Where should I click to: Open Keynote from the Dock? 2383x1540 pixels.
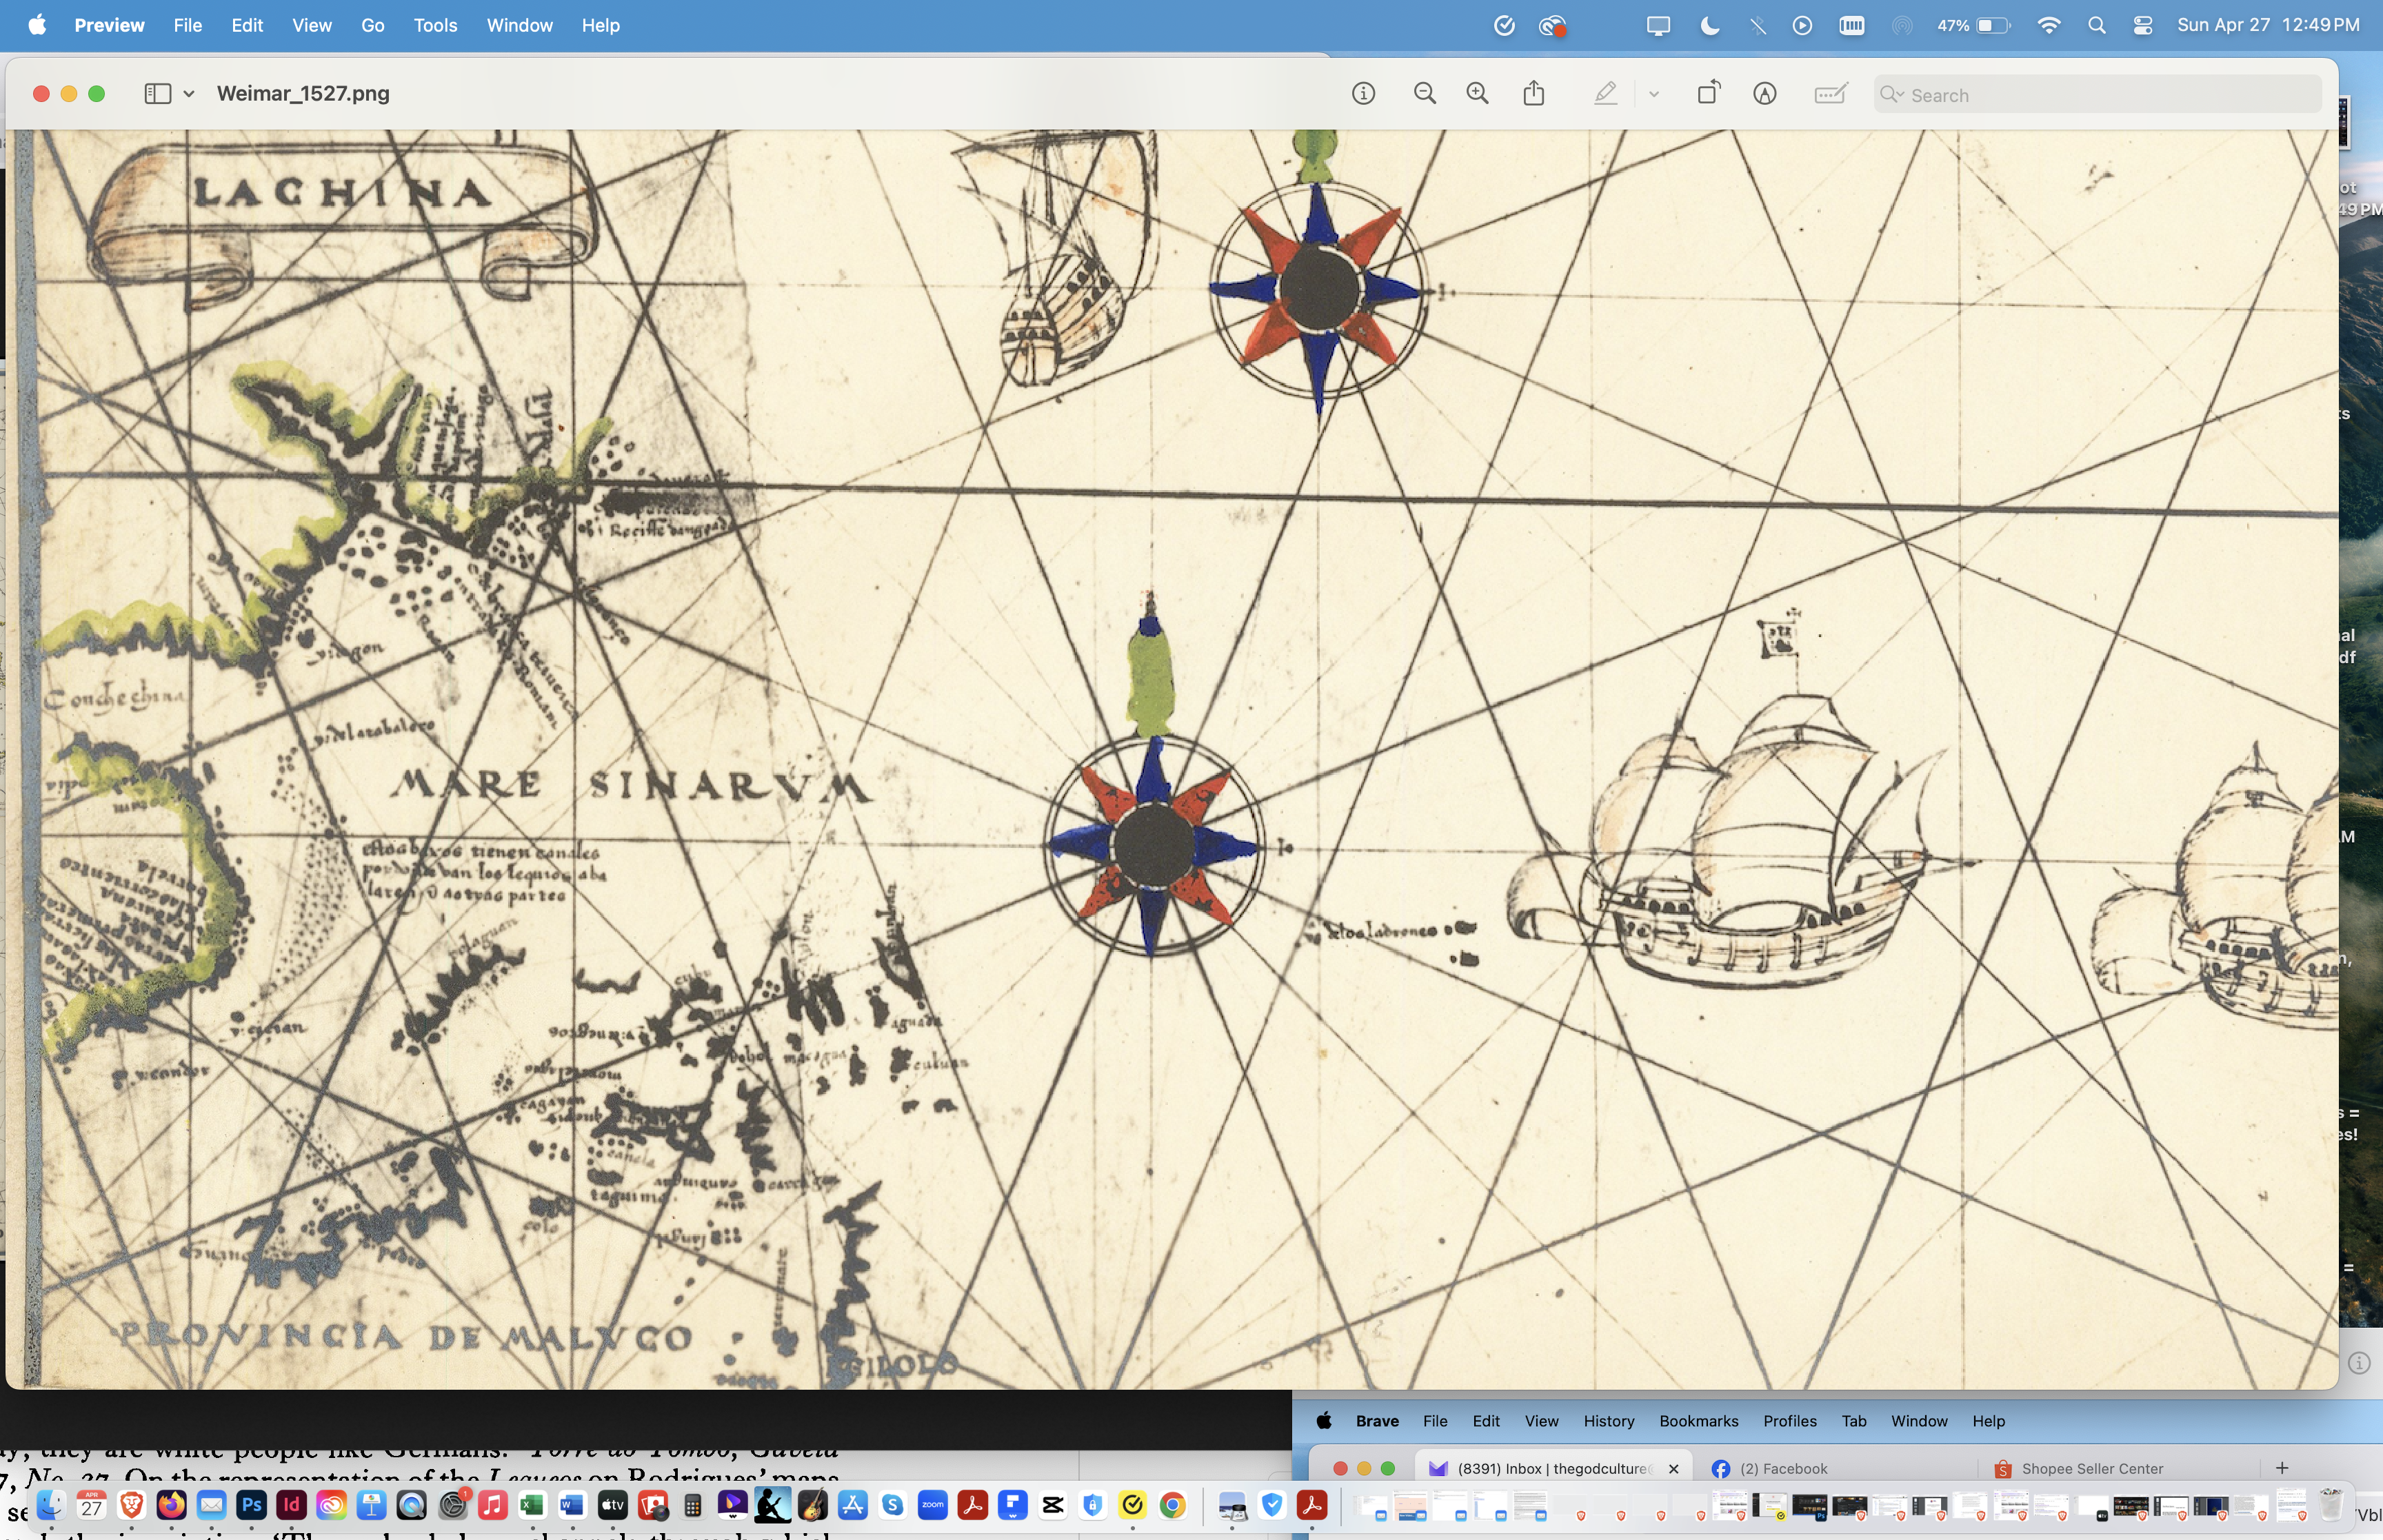tap(371, 1504)
